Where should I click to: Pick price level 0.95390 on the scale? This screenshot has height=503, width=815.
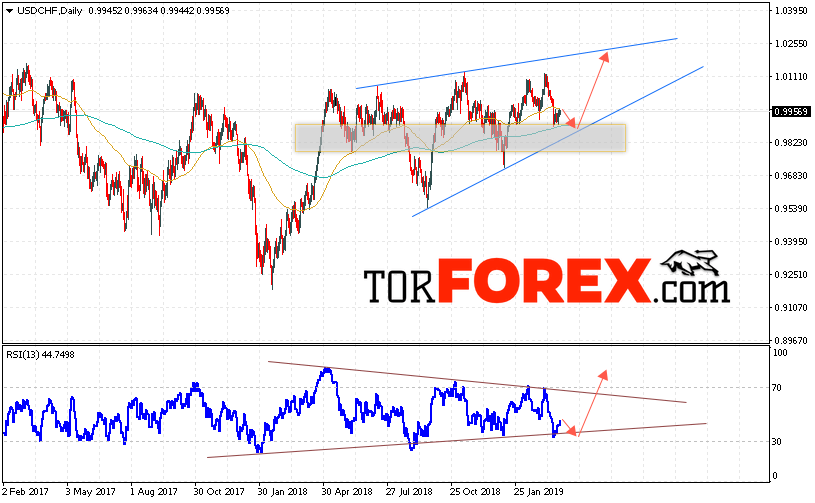[x=791, y=209]
